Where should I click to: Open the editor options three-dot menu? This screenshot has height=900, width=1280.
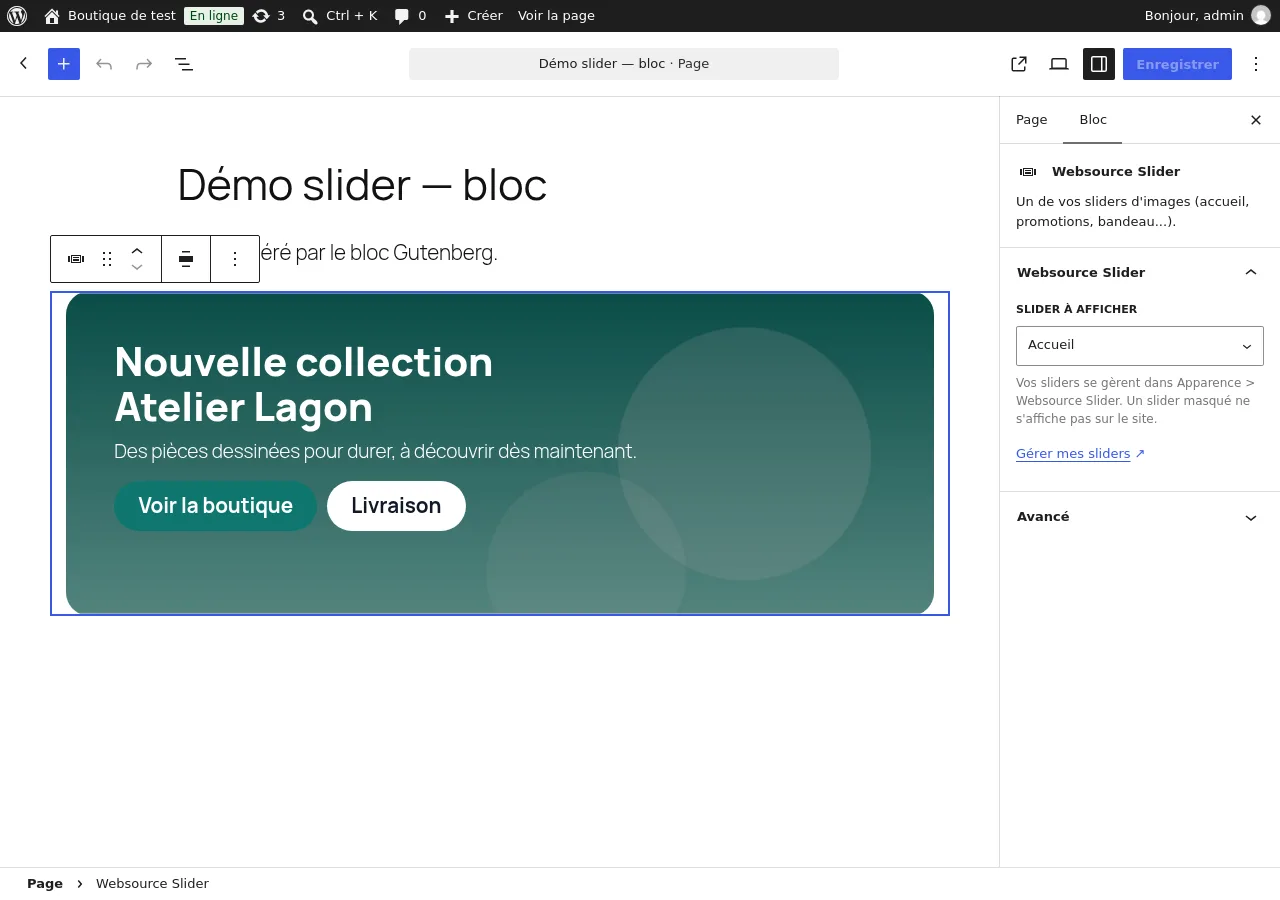click(x=1256, y=64)
